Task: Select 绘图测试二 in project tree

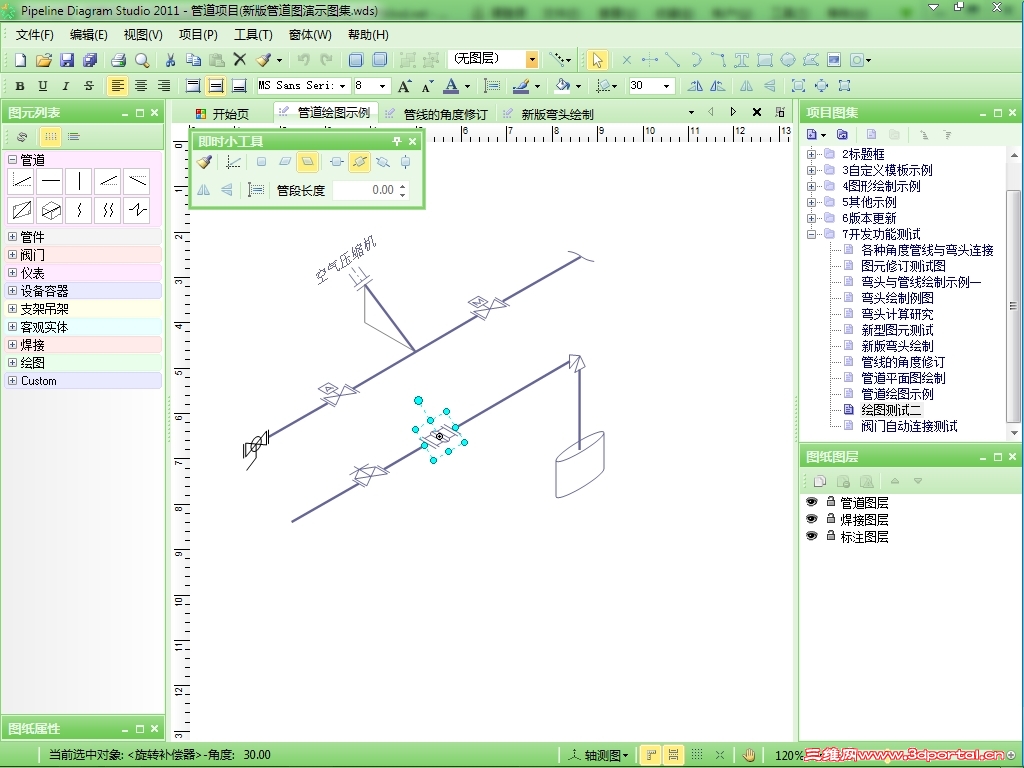Action: pos(891,410)
